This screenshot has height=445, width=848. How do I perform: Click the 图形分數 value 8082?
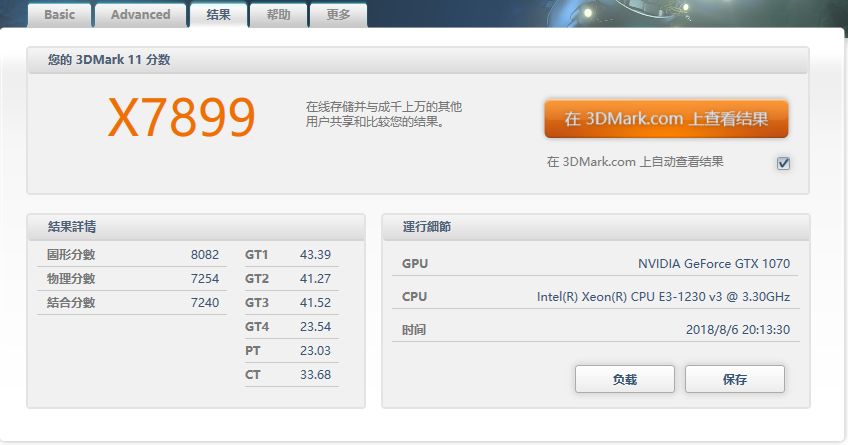205,255
